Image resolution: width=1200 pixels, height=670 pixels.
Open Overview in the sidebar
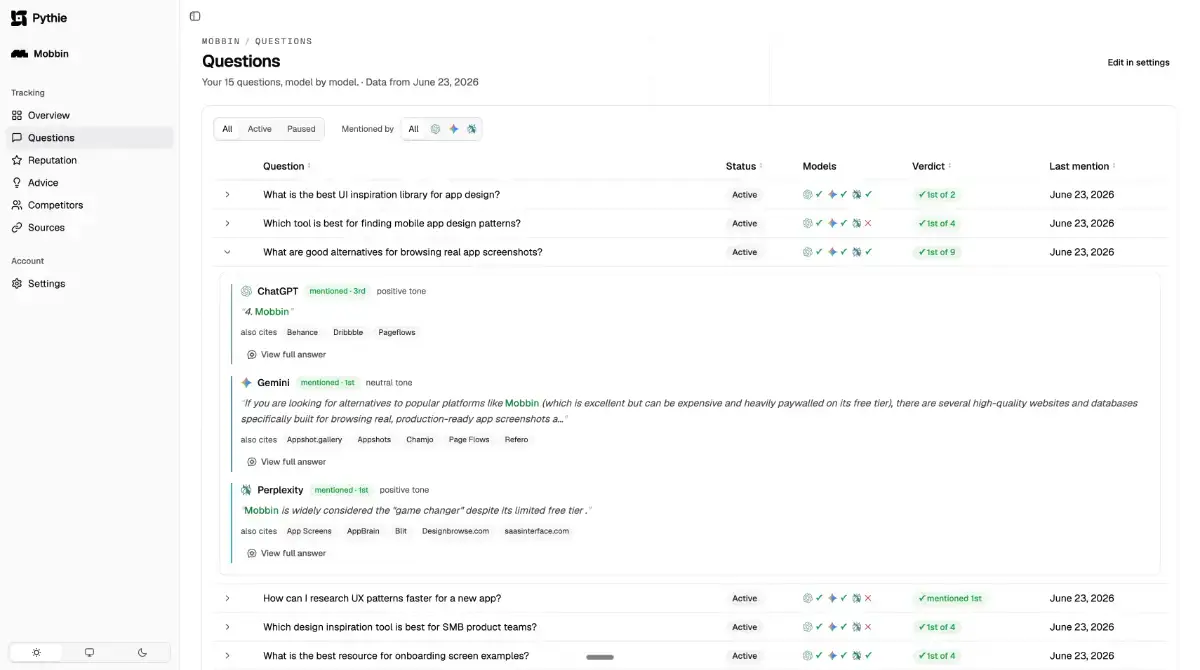[90, 115]
